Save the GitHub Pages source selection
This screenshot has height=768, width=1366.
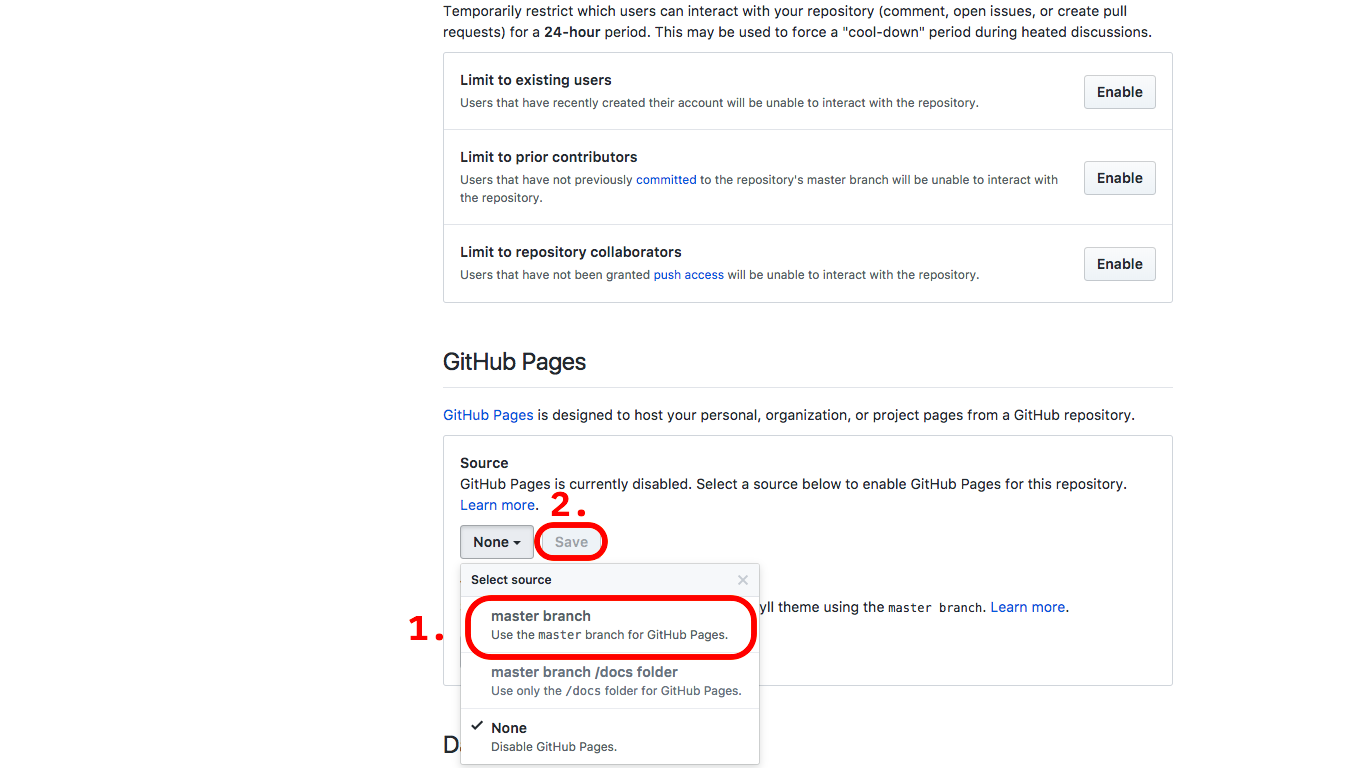(571, 541)
